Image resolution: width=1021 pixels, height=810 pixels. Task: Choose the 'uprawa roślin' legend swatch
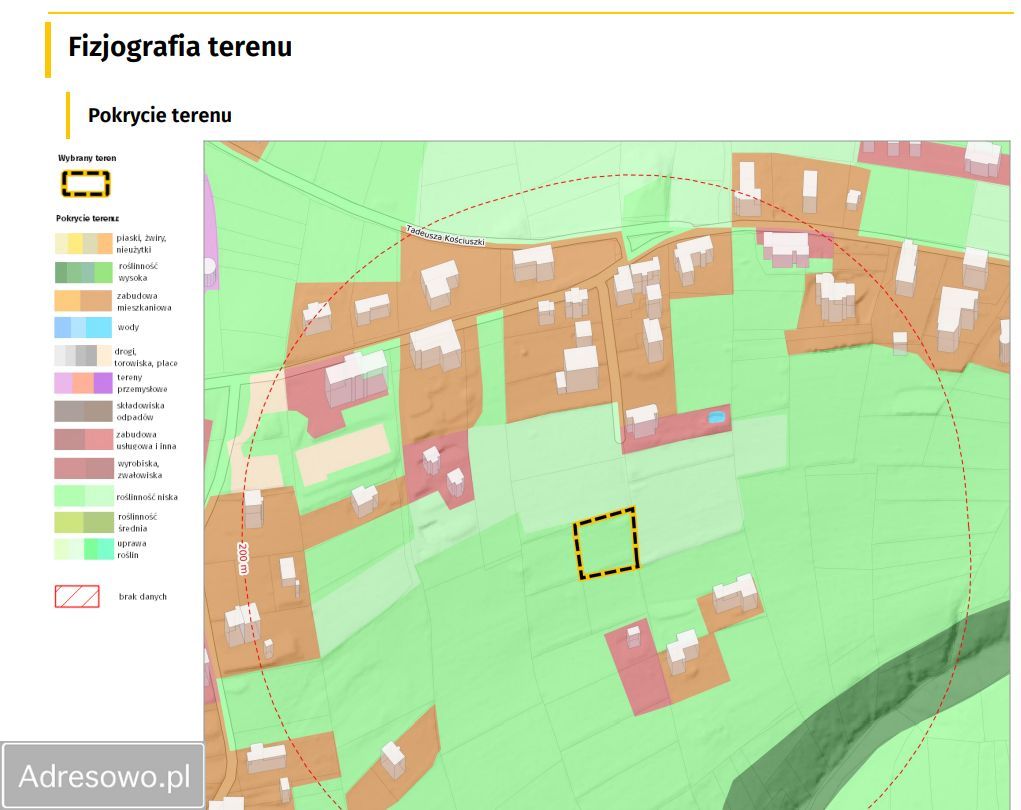[83, 548]
